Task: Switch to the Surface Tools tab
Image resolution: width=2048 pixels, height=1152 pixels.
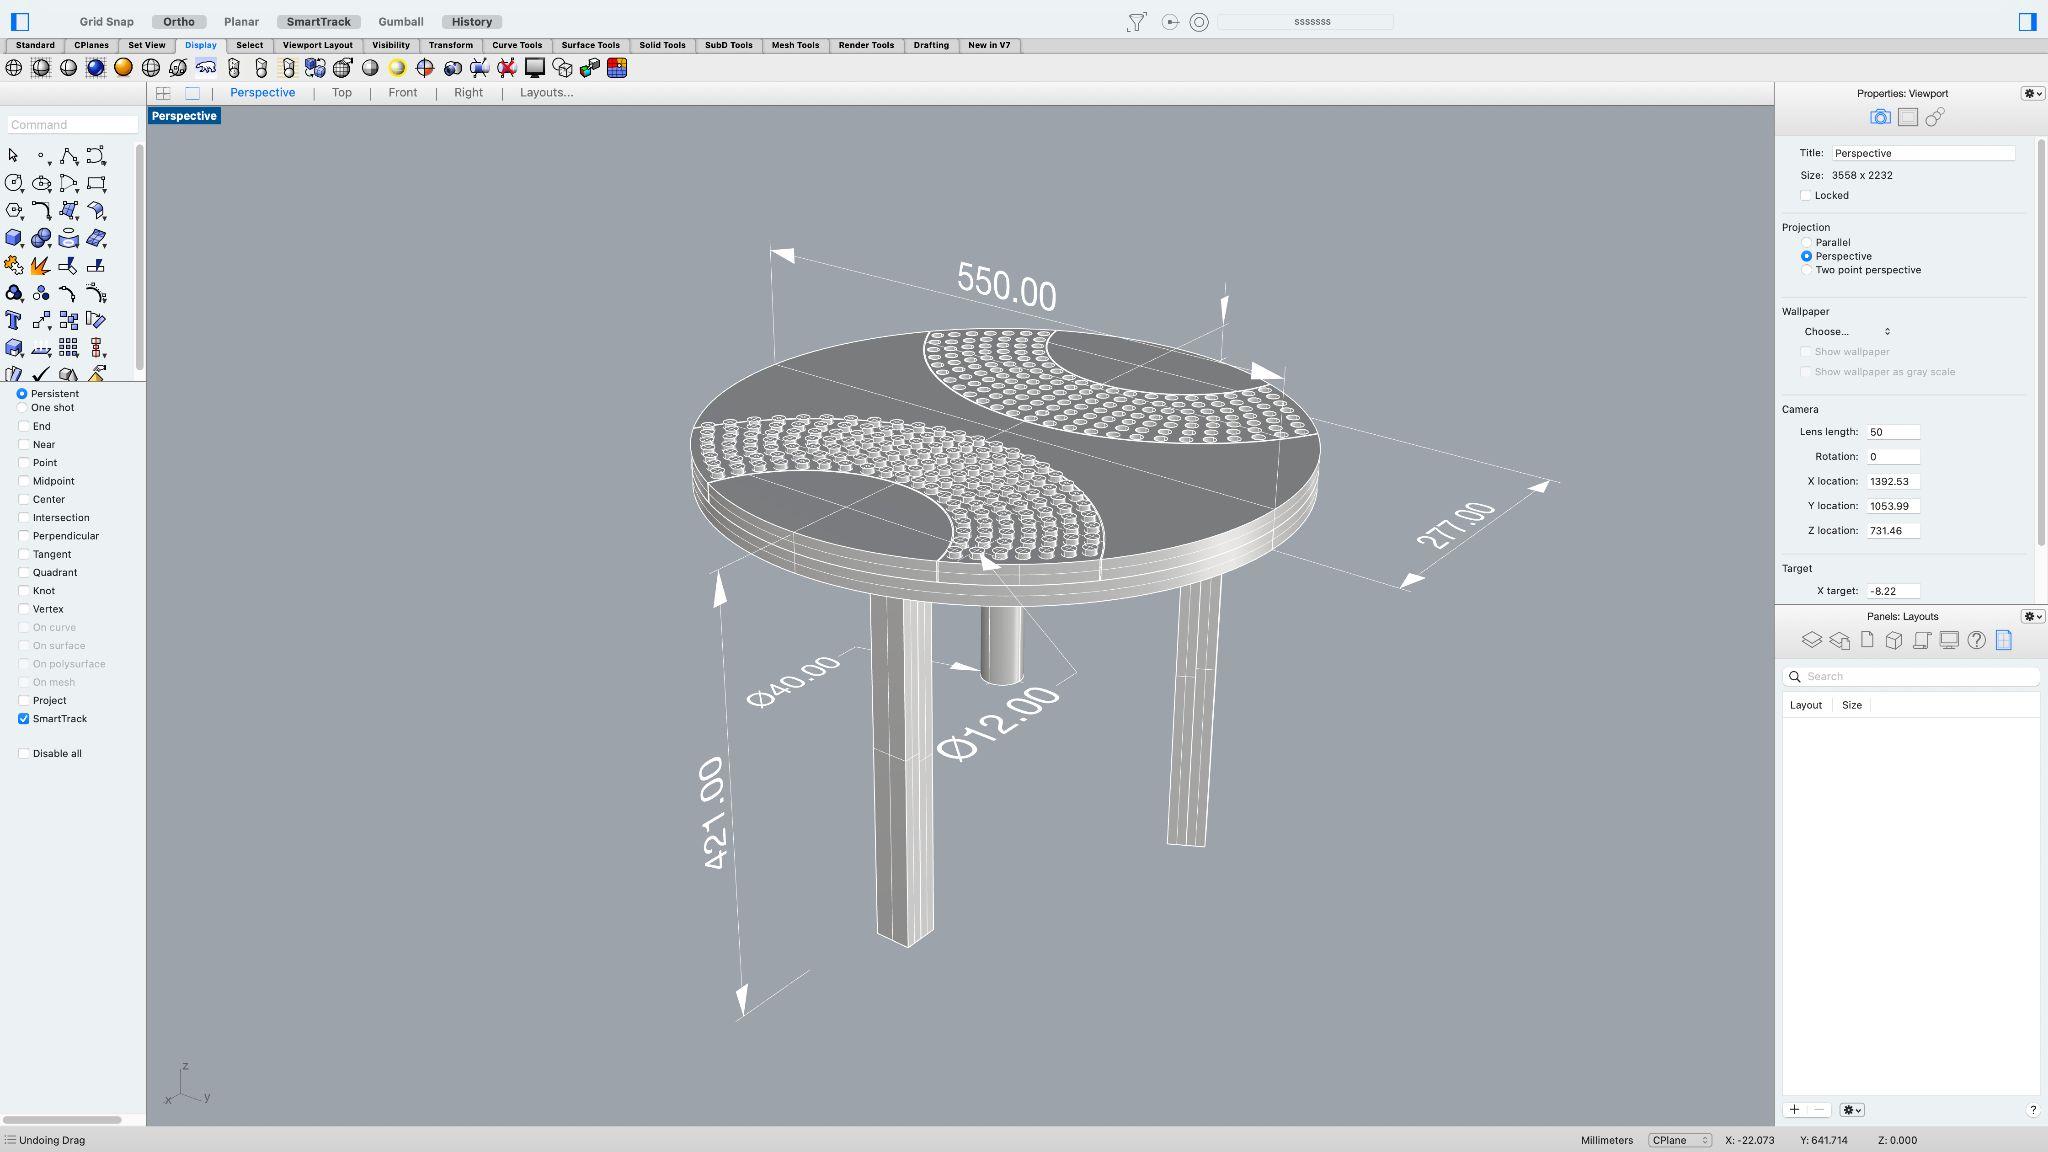Action: click(x=590, y=45)
